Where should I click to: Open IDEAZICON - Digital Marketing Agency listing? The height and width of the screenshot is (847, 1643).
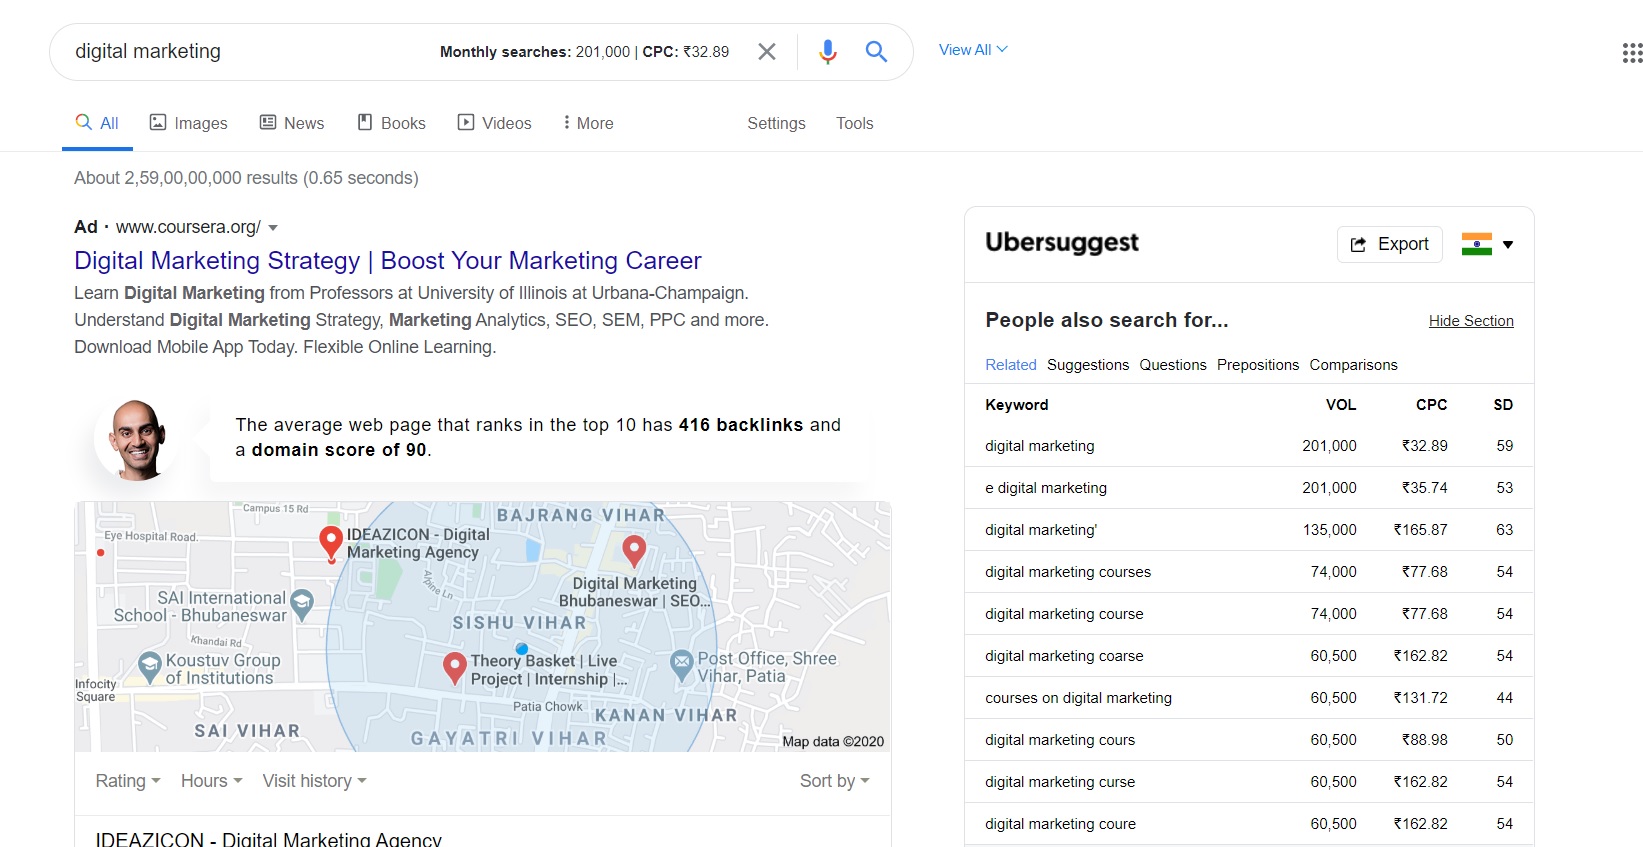point(268,838)
